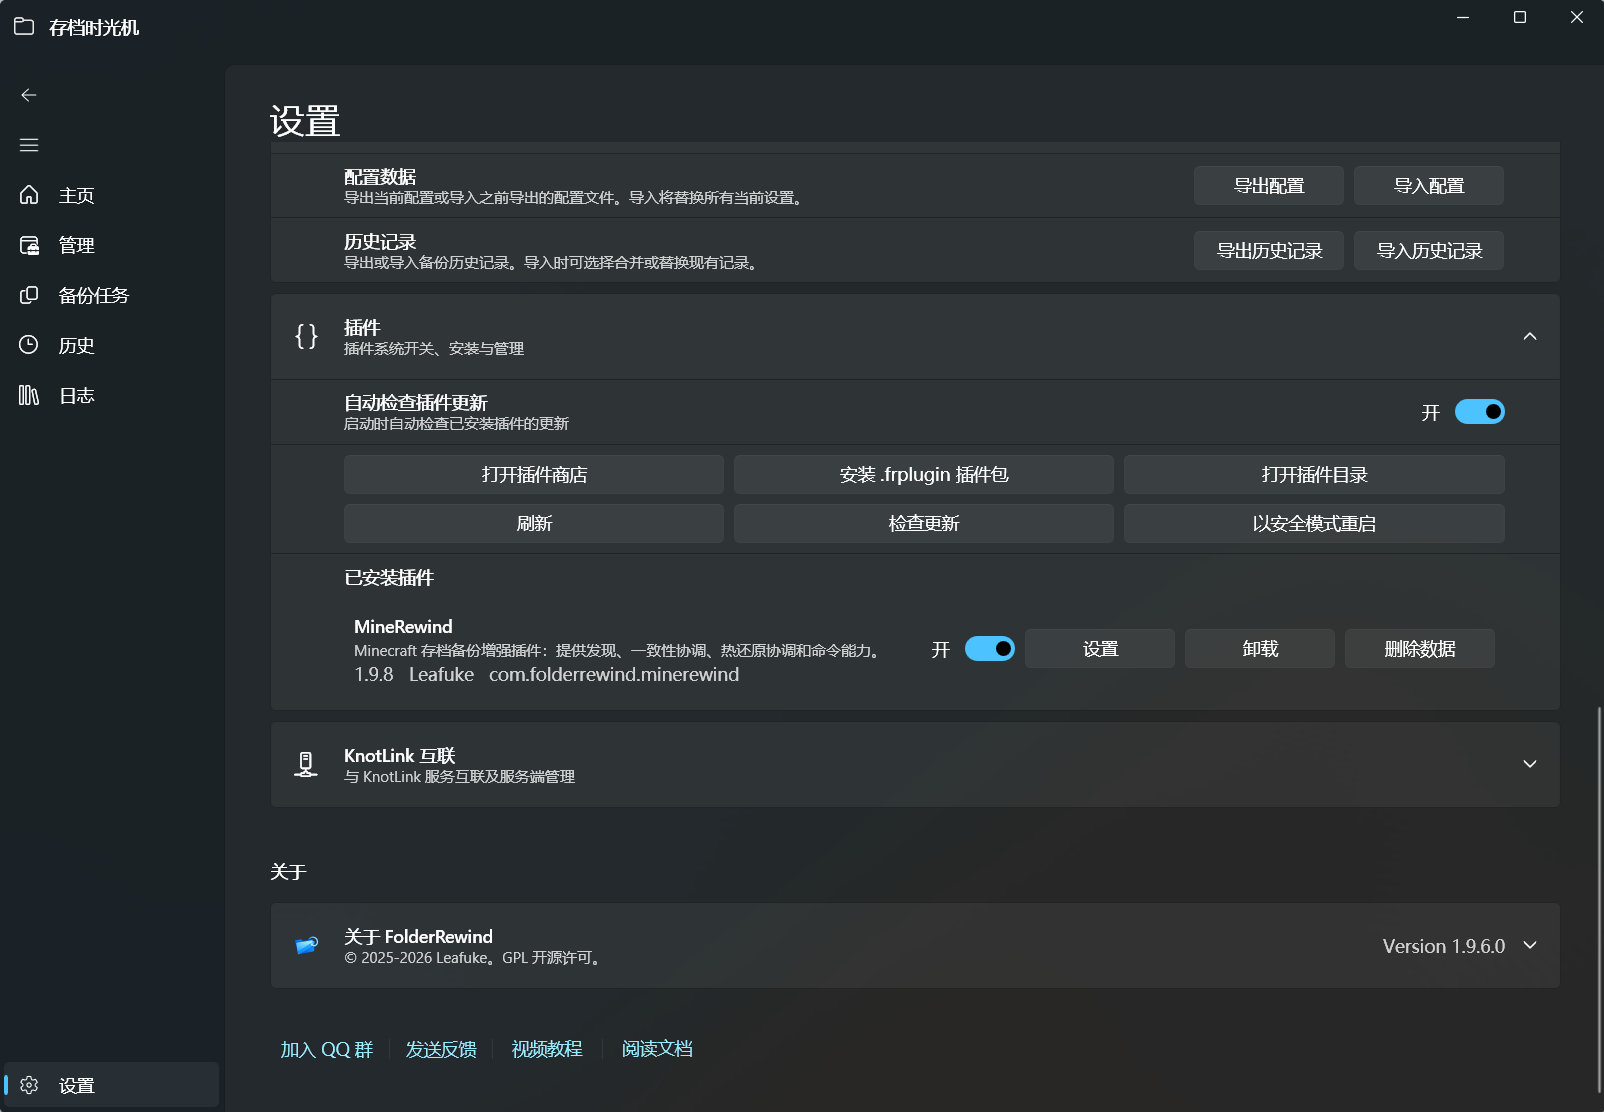Viewport: 1604px width, 1112px height.
Task: Click 导入配置 button
Action: tap(1429, 185)
